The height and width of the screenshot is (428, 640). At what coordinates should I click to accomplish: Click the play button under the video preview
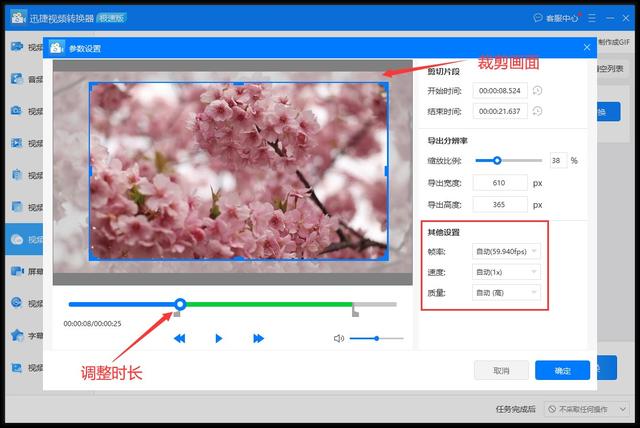coord(219,339)
